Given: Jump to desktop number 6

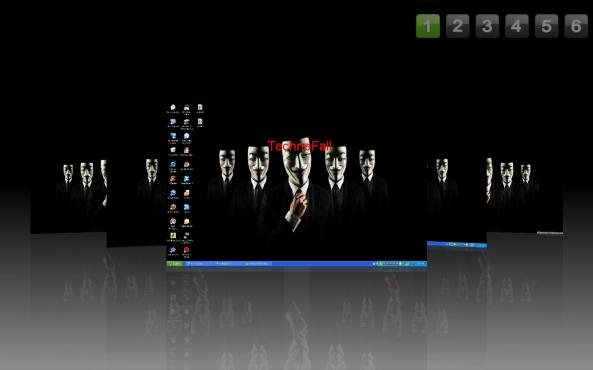Looking at the screenshot, I should tap(576, 26).
